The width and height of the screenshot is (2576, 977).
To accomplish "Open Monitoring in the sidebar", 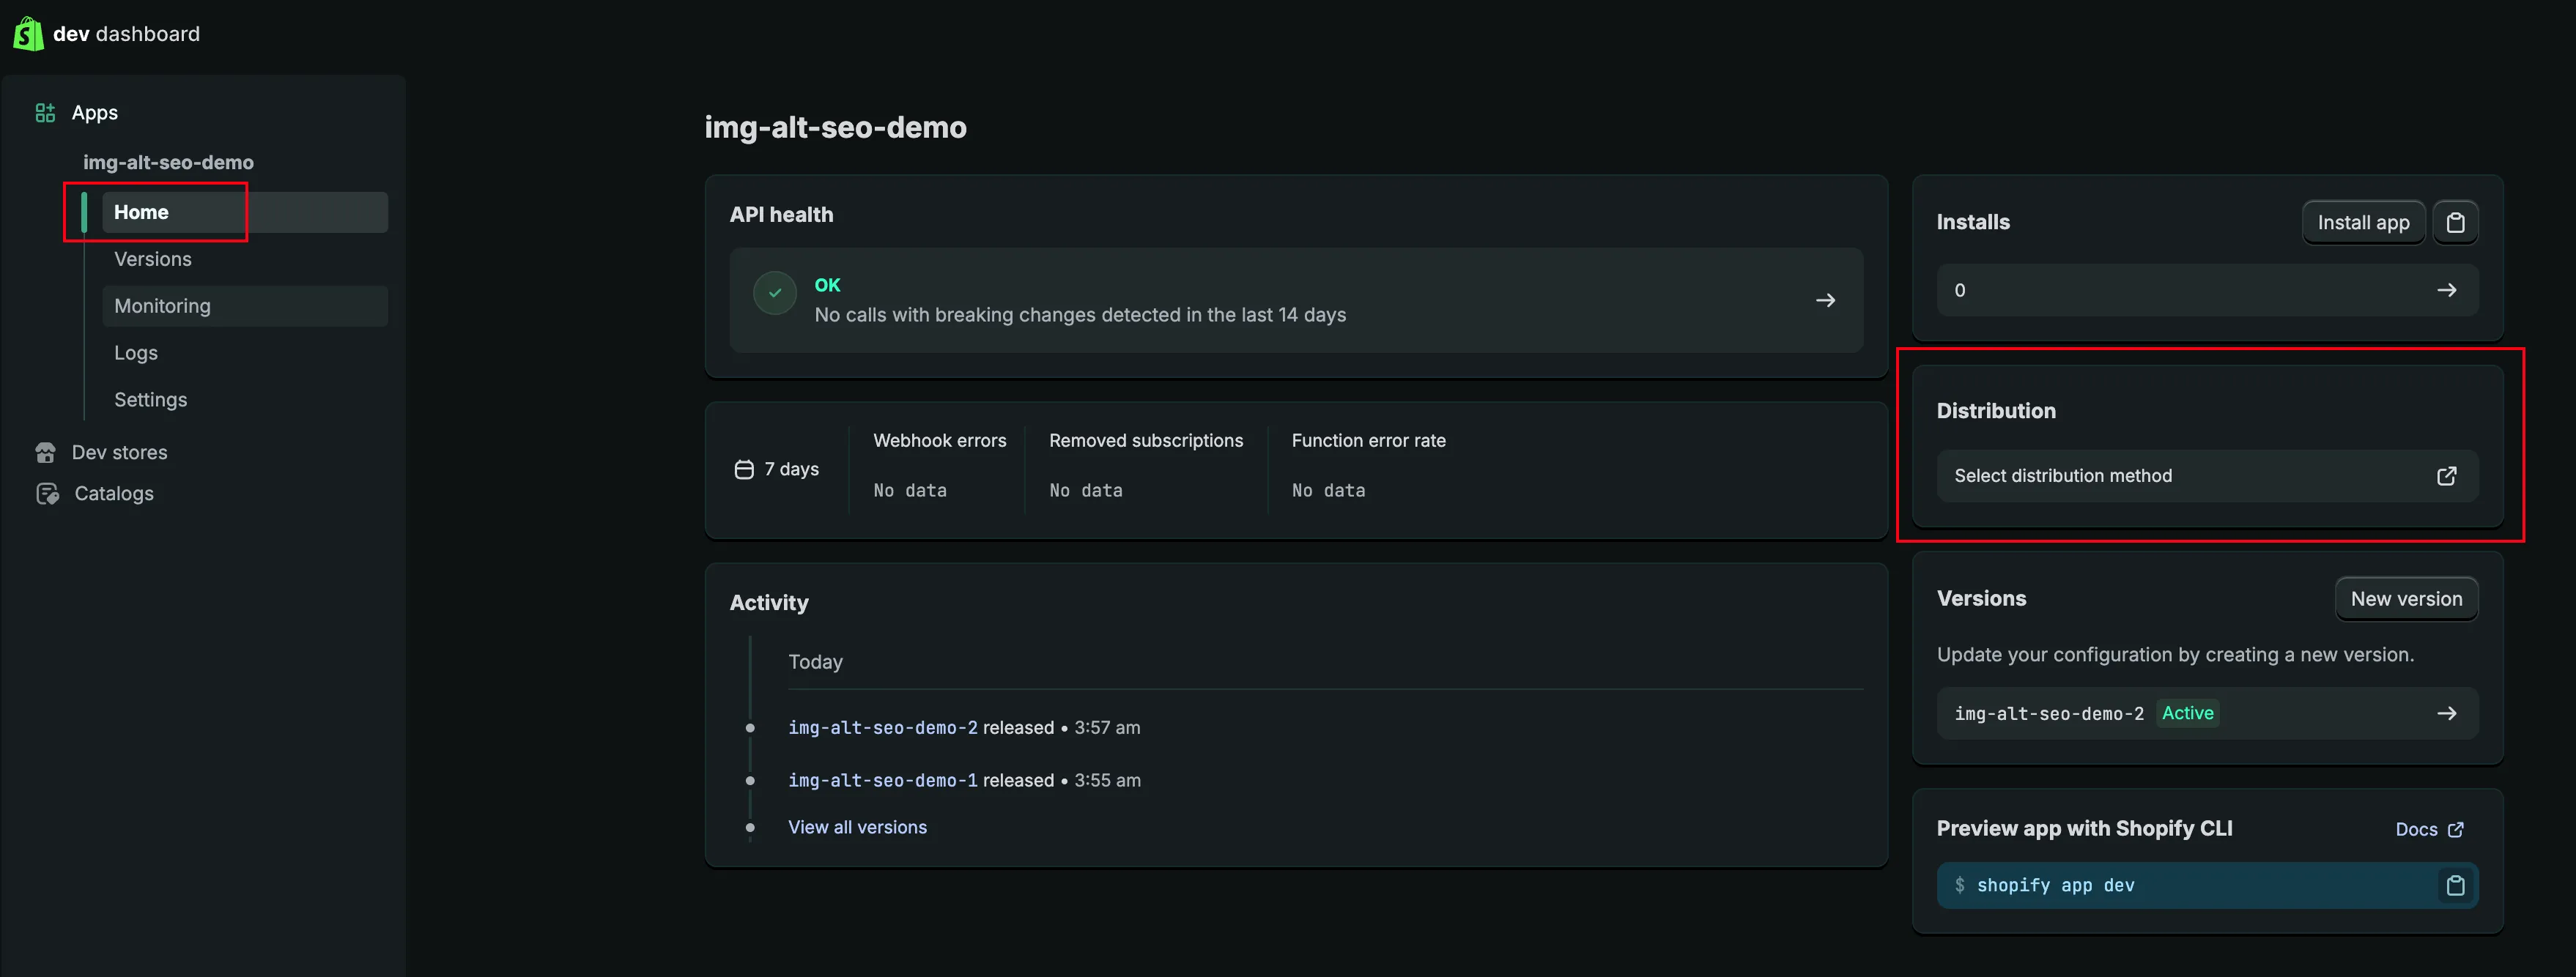I will click(x=163, y=306).
